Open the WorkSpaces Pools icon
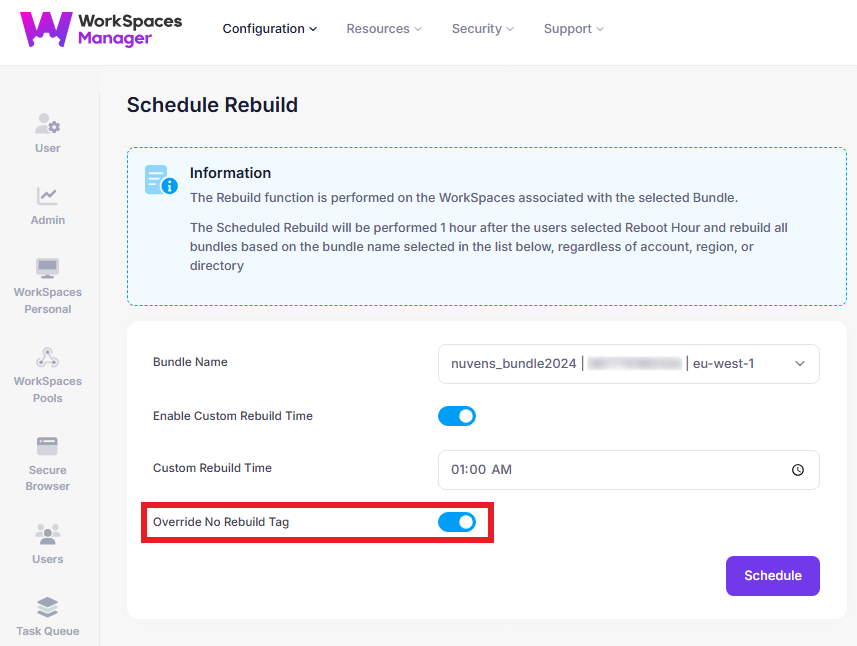Image resolution: width=857 pixels, height=646 pixels. coord(48,357)
